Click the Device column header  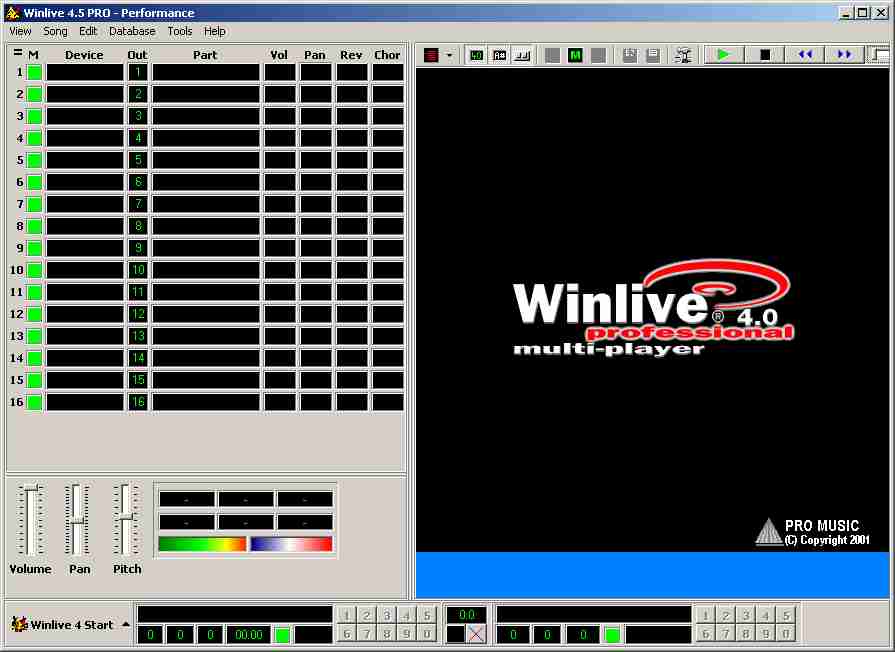(x=84, y=55)
